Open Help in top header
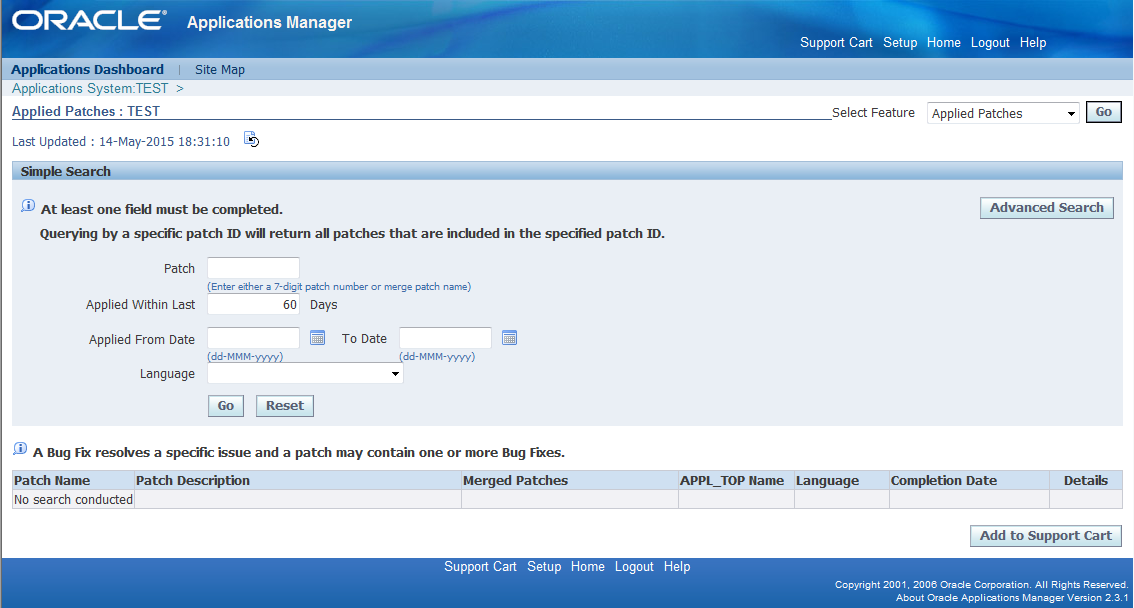 (1033, 43)
